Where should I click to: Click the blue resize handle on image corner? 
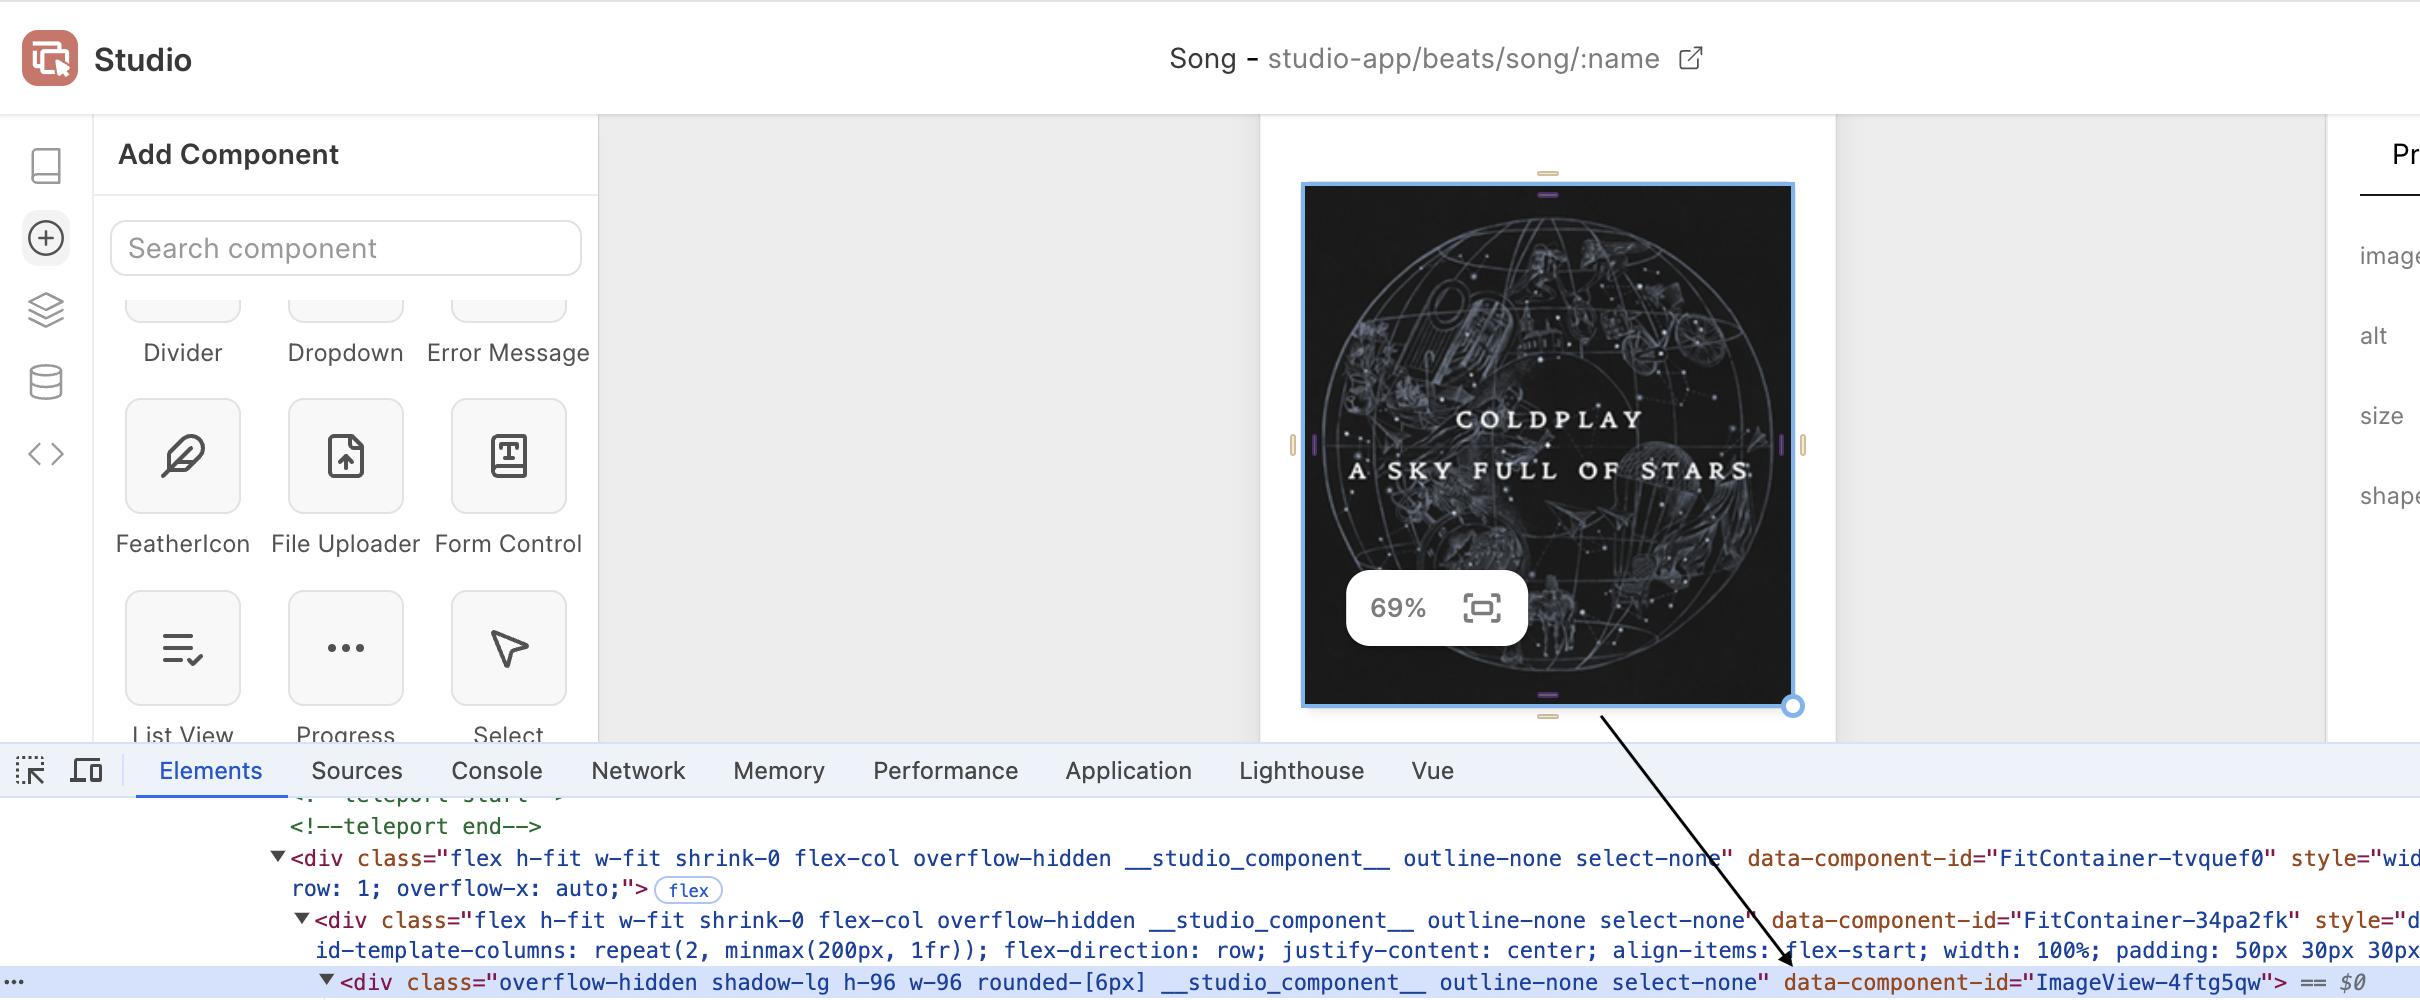(x=1793, y=706)
